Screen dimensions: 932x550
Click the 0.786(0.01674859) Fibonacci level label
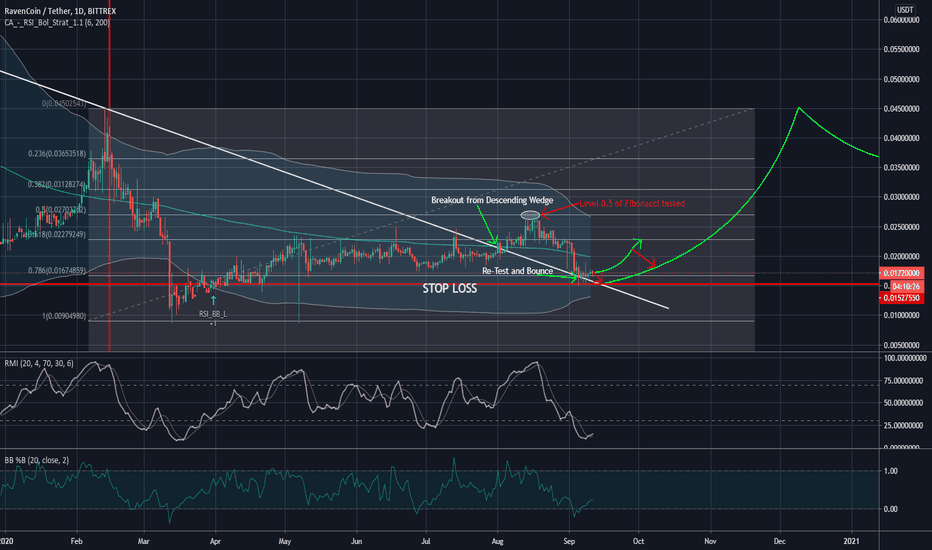(57, 271)
